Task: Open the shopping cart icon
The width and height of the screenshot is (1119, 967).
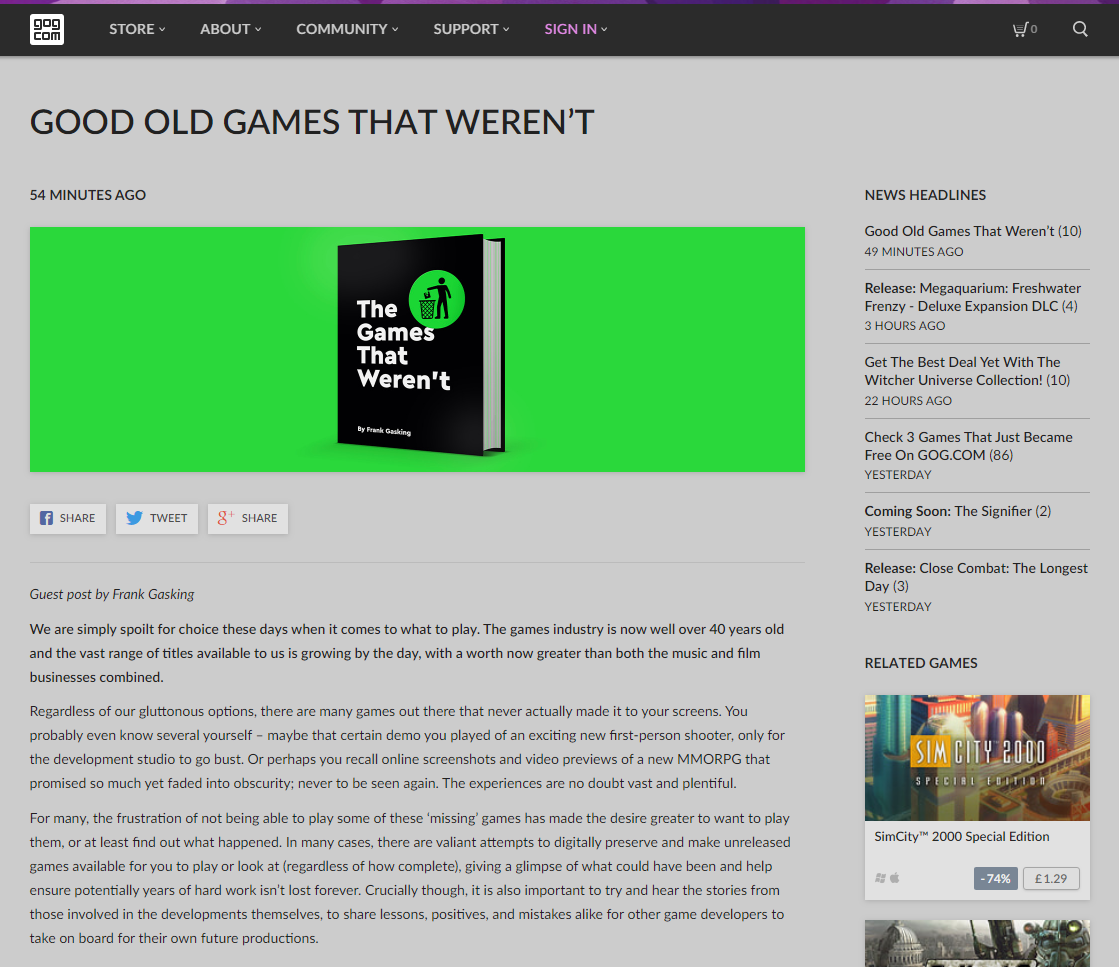Action: click(1021, 29)
